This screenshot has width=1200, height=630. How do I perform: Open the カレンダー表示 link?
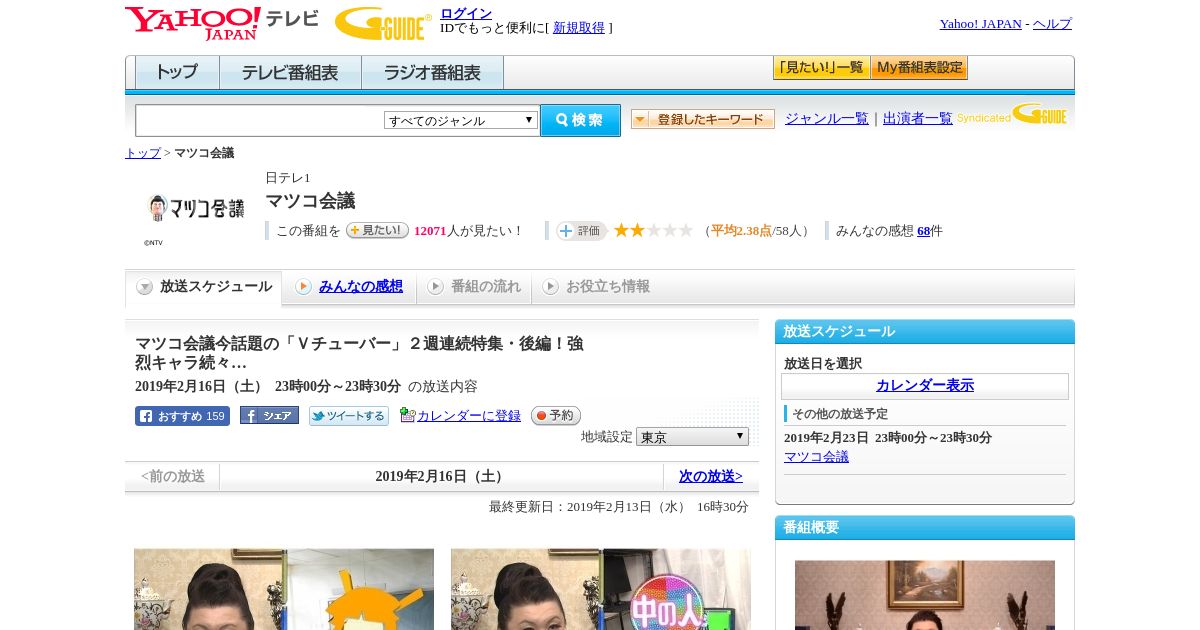click(925, 386)
